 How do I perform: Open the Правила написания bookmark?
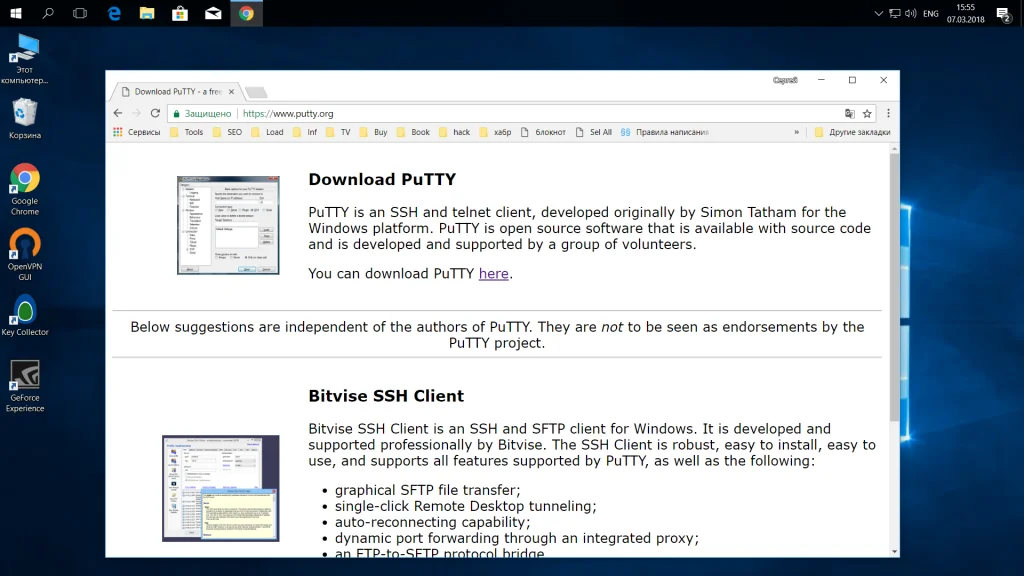[665, 132]
